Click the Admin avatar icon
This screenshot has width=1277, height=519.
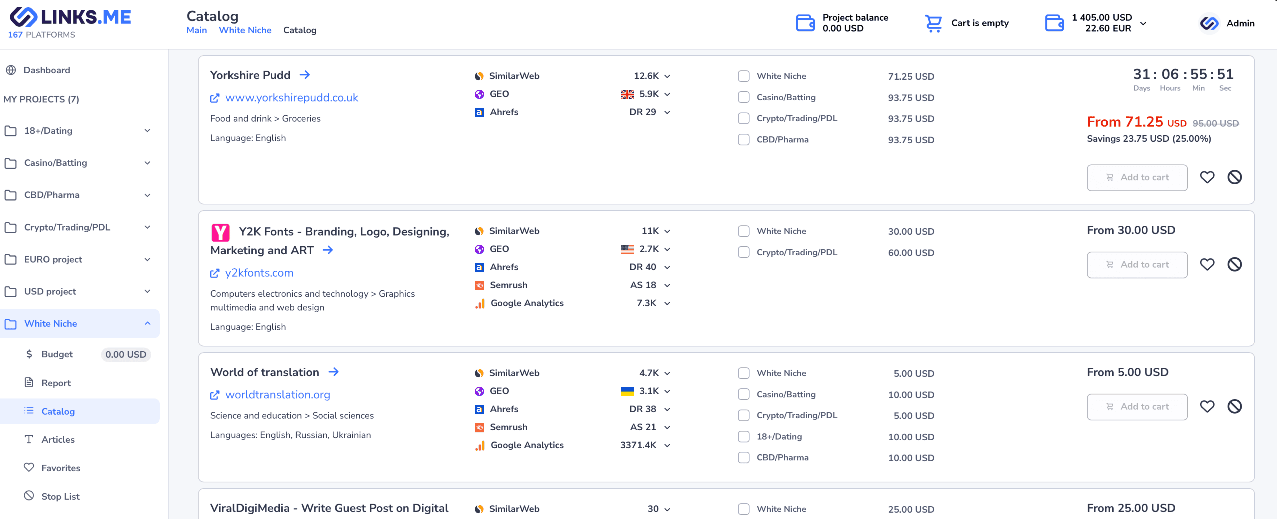click(1209, 23)
